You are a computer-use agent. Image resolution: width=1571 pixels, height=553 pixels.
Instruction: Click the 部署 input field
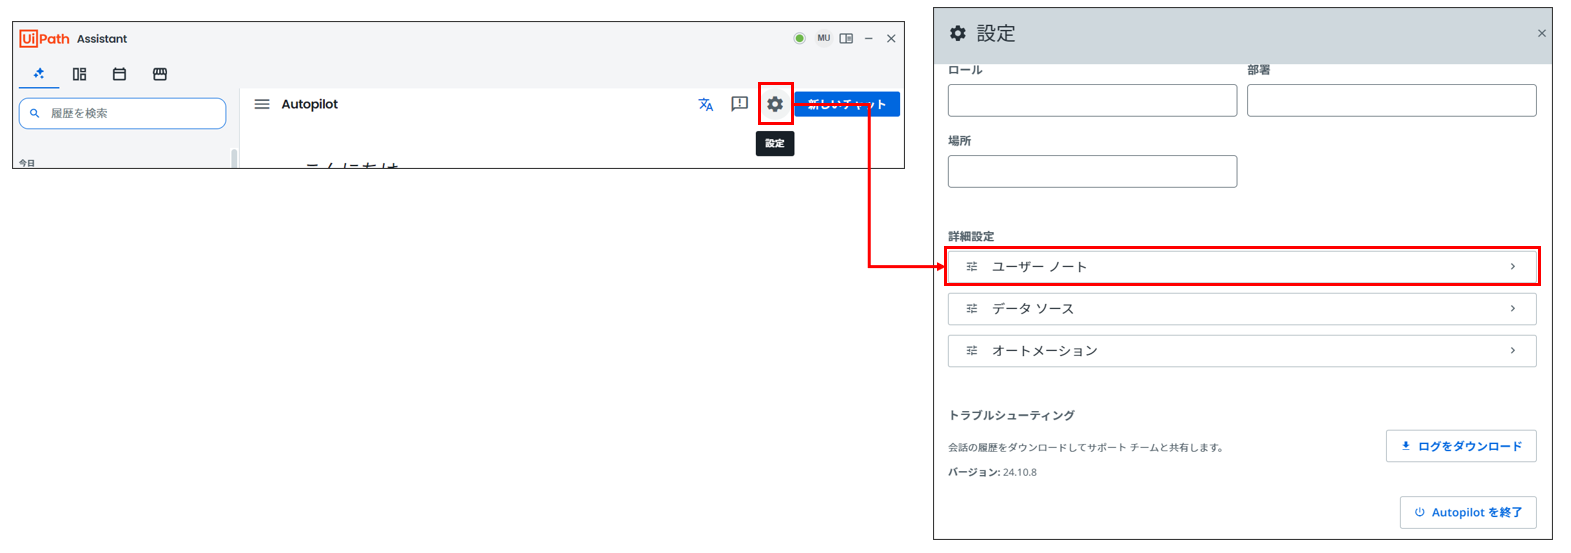1391,100
